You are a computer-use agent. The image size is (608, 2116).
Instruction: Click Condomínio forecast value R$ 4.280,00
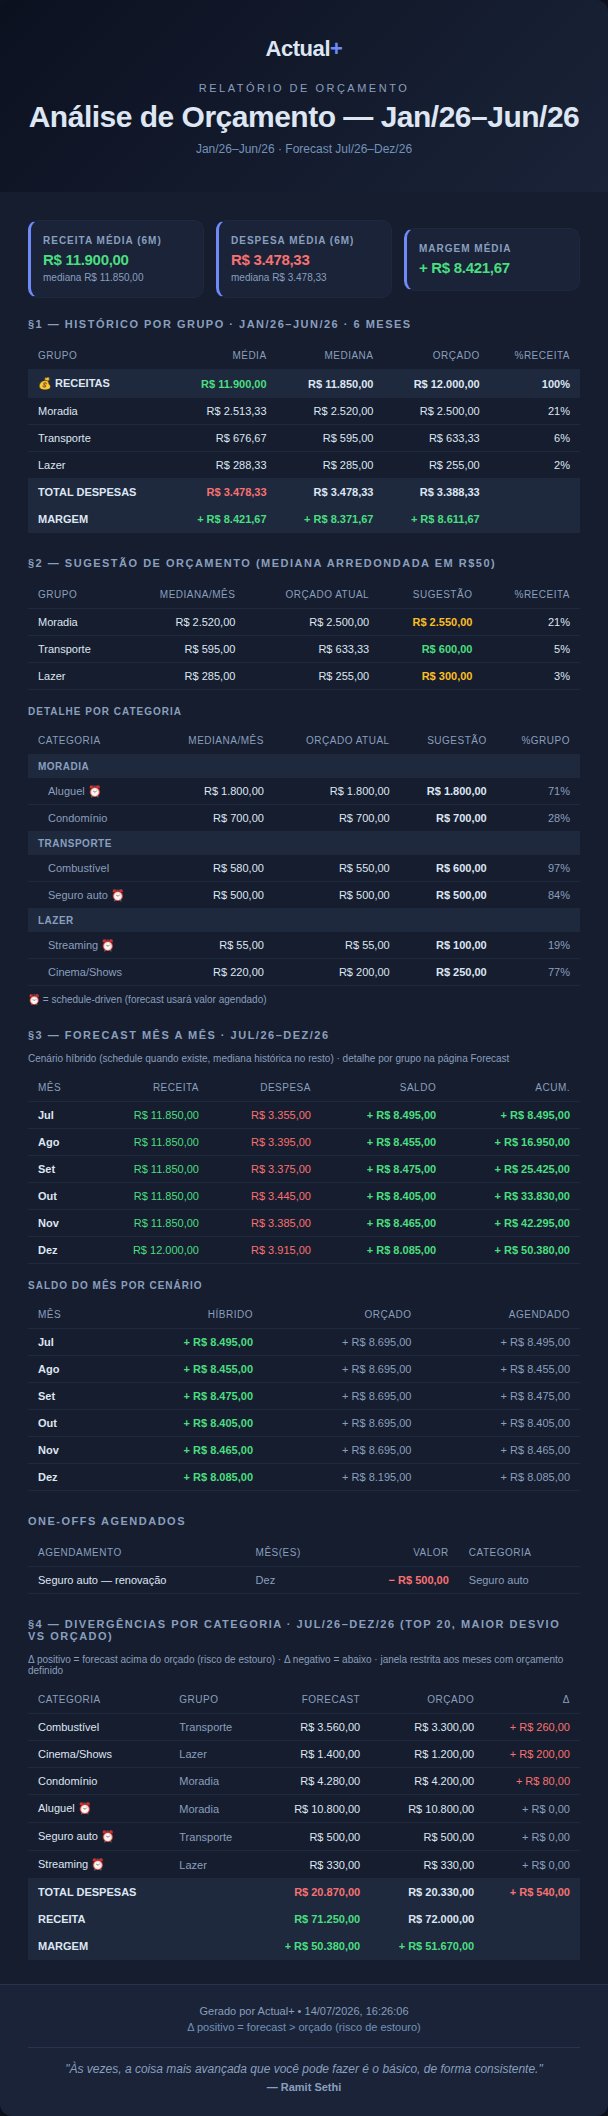tap(330, 1781)
